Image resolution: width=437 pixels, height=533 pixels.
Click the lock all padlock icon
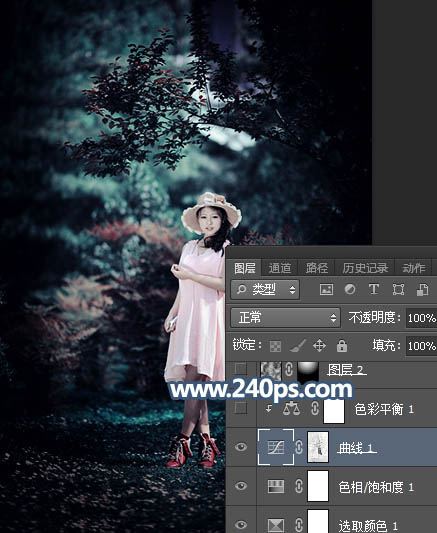[342, 346]
